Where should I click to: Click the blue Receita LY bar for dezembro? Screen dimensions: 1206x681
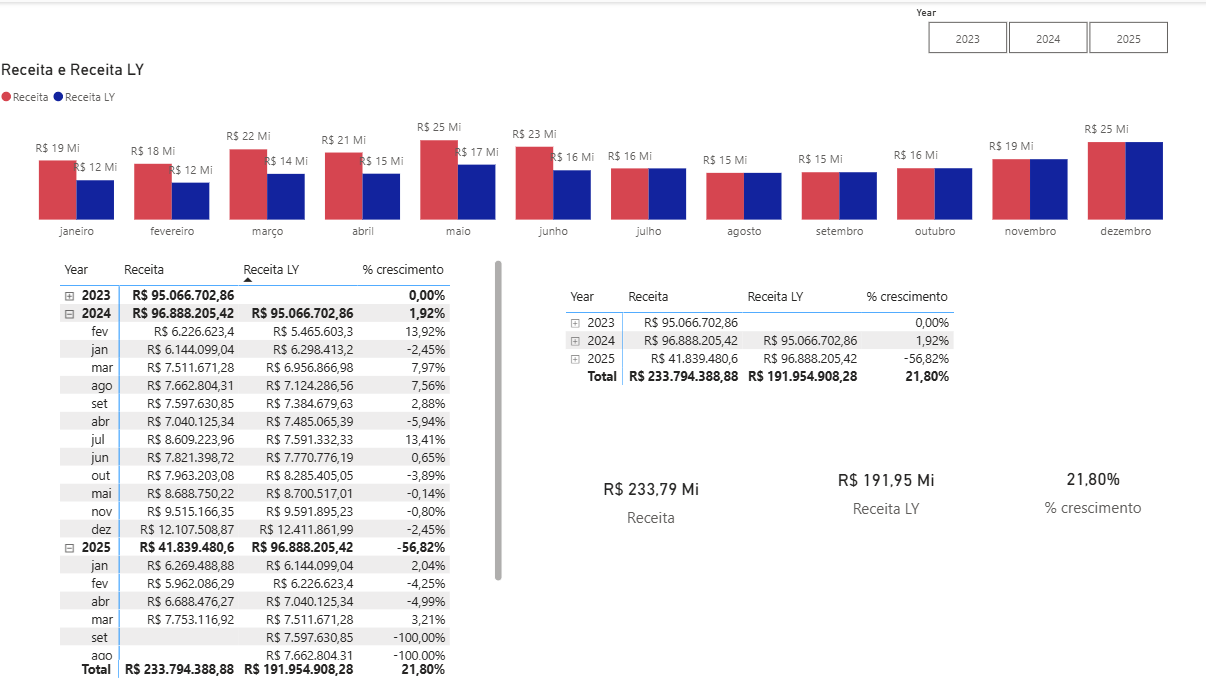pyautogui.click(x=1145, y=181)
